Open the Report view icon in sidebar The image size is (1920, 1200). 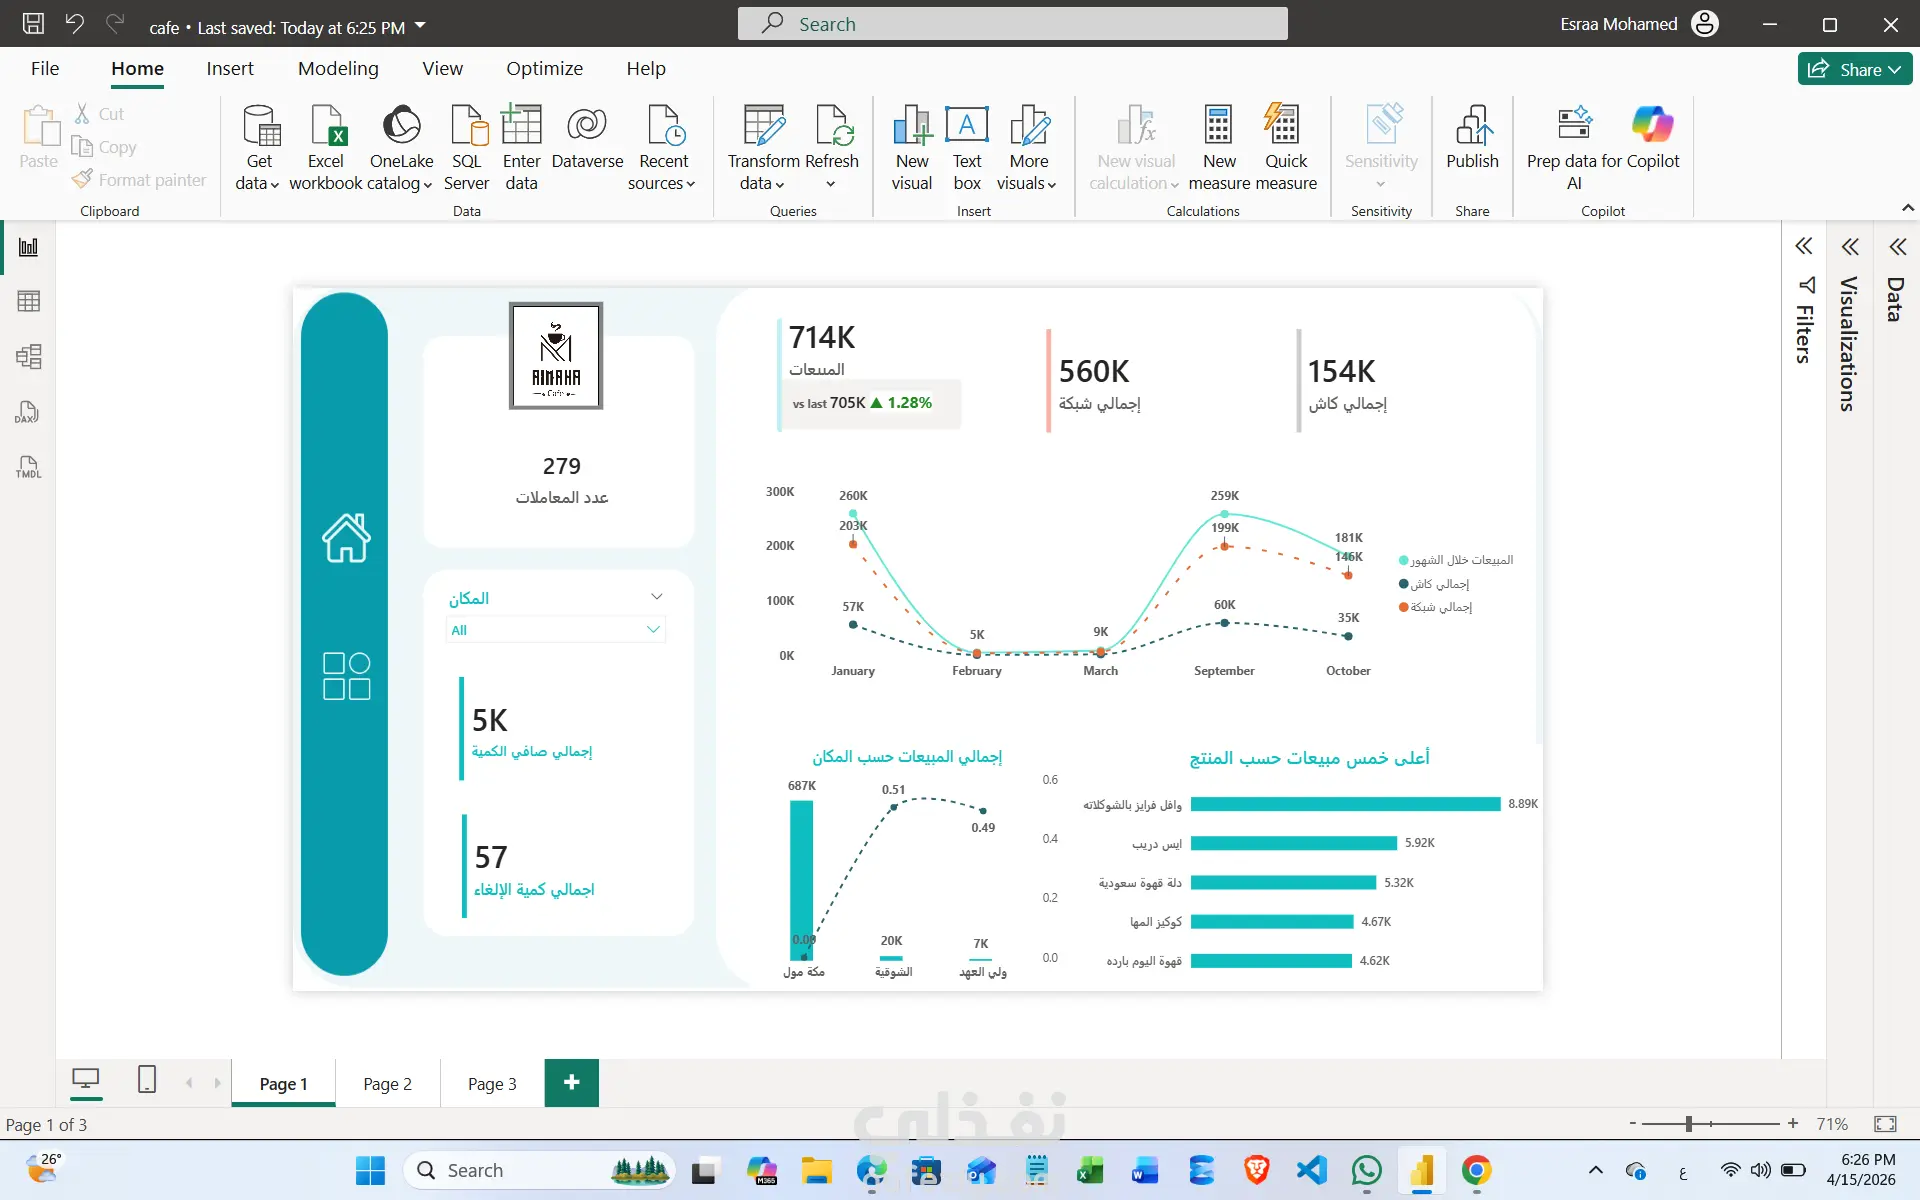(28, 247)
